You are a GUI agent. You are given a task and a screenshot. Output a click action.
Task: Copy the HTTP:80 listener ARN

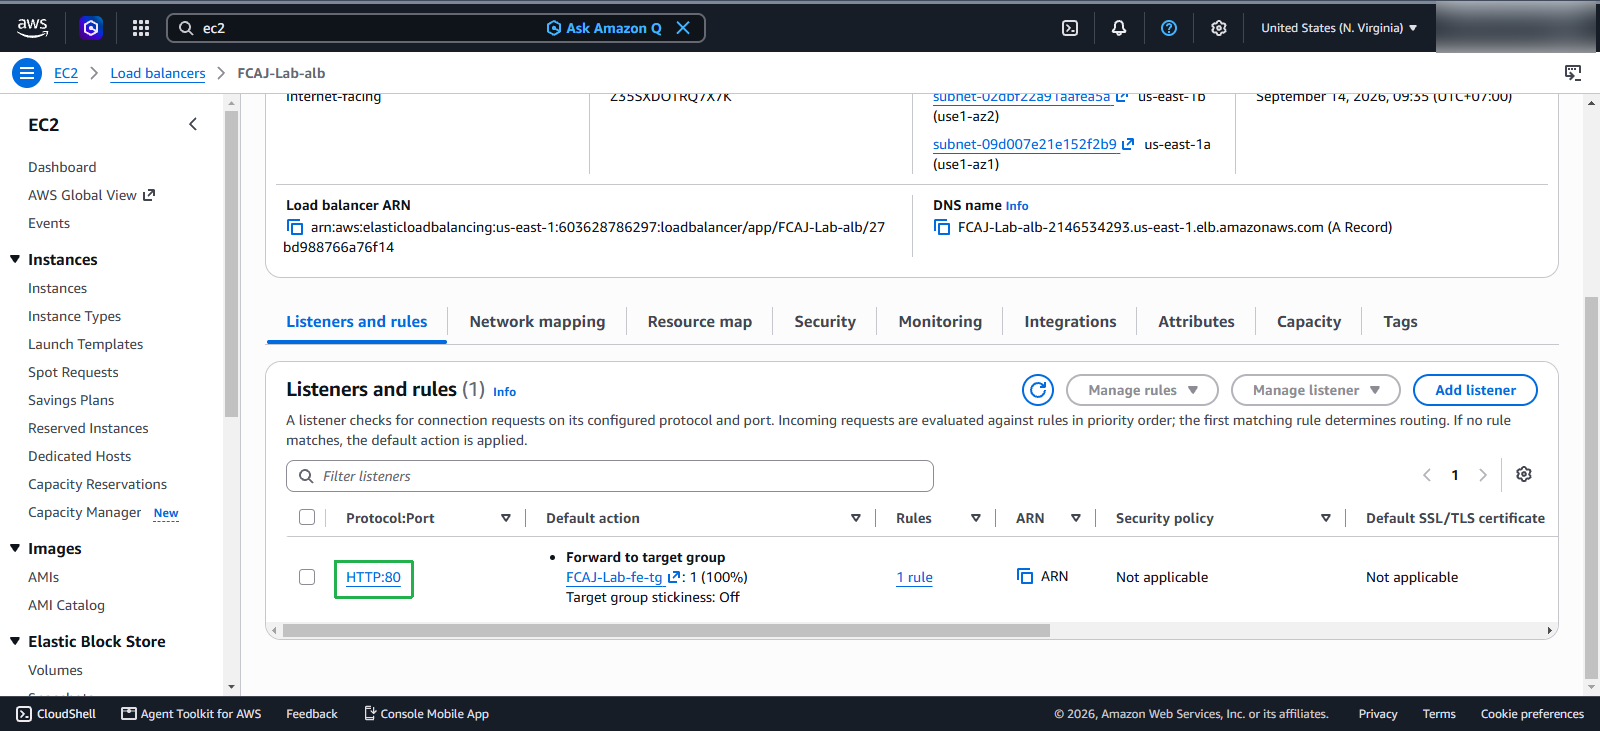(1025, 577)
